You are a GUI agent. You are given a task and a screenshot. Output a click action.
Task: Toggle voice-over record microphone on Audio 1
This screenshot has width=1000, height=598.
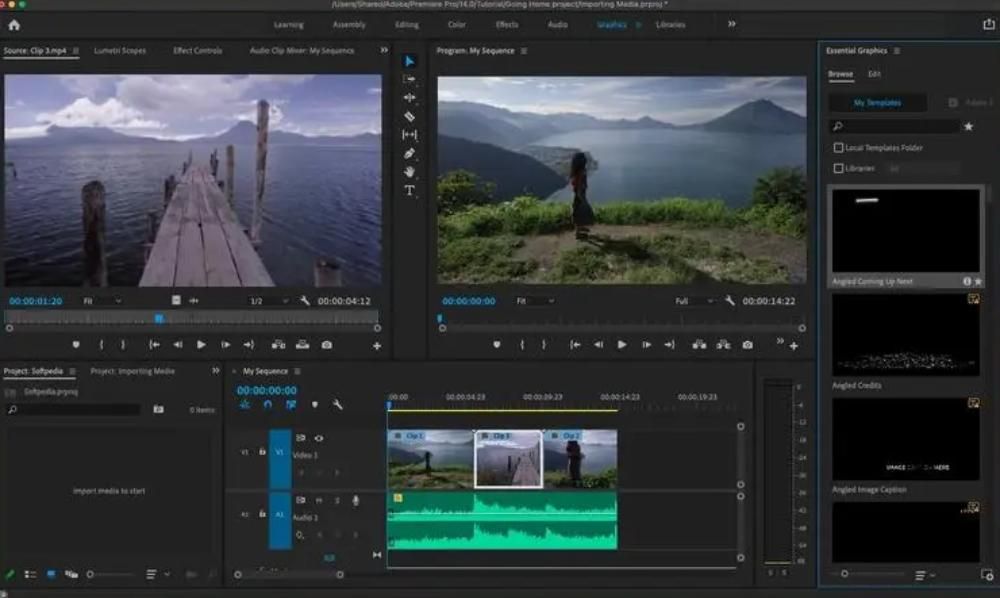coord(355,500)
